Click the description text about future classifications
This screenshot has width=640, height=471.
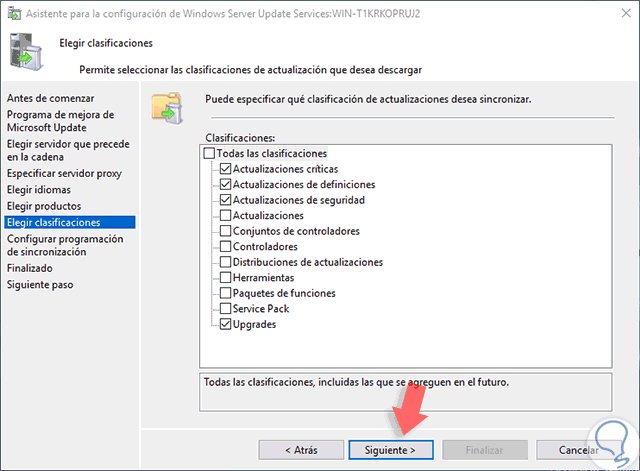356,382
